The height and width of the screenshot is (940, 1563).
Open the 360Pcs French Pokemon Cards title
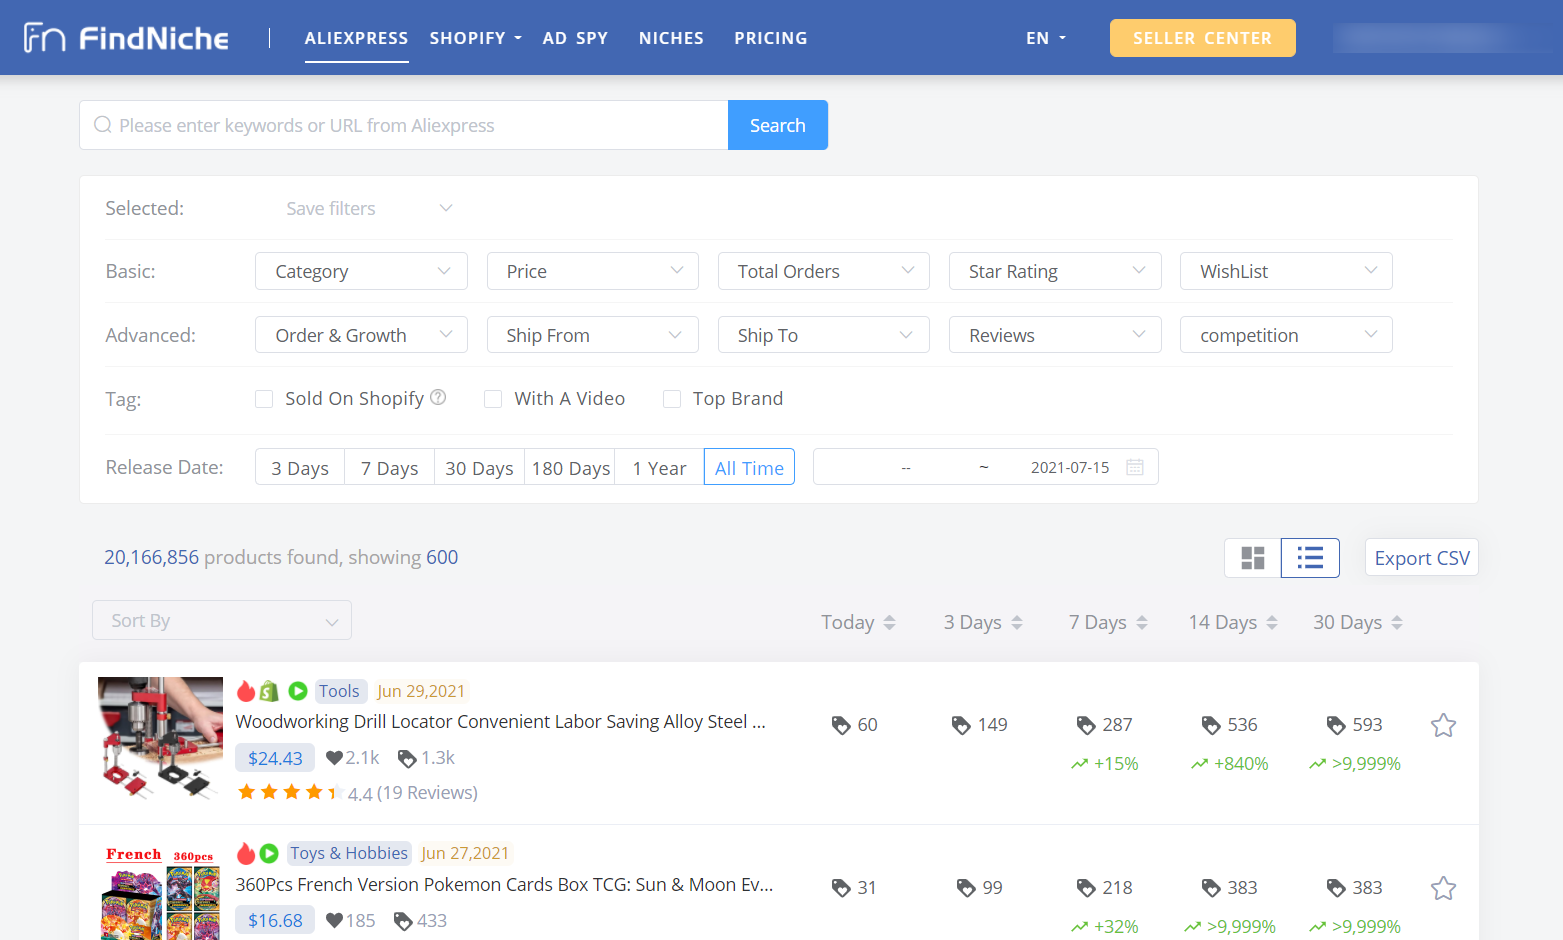[504, 885]
